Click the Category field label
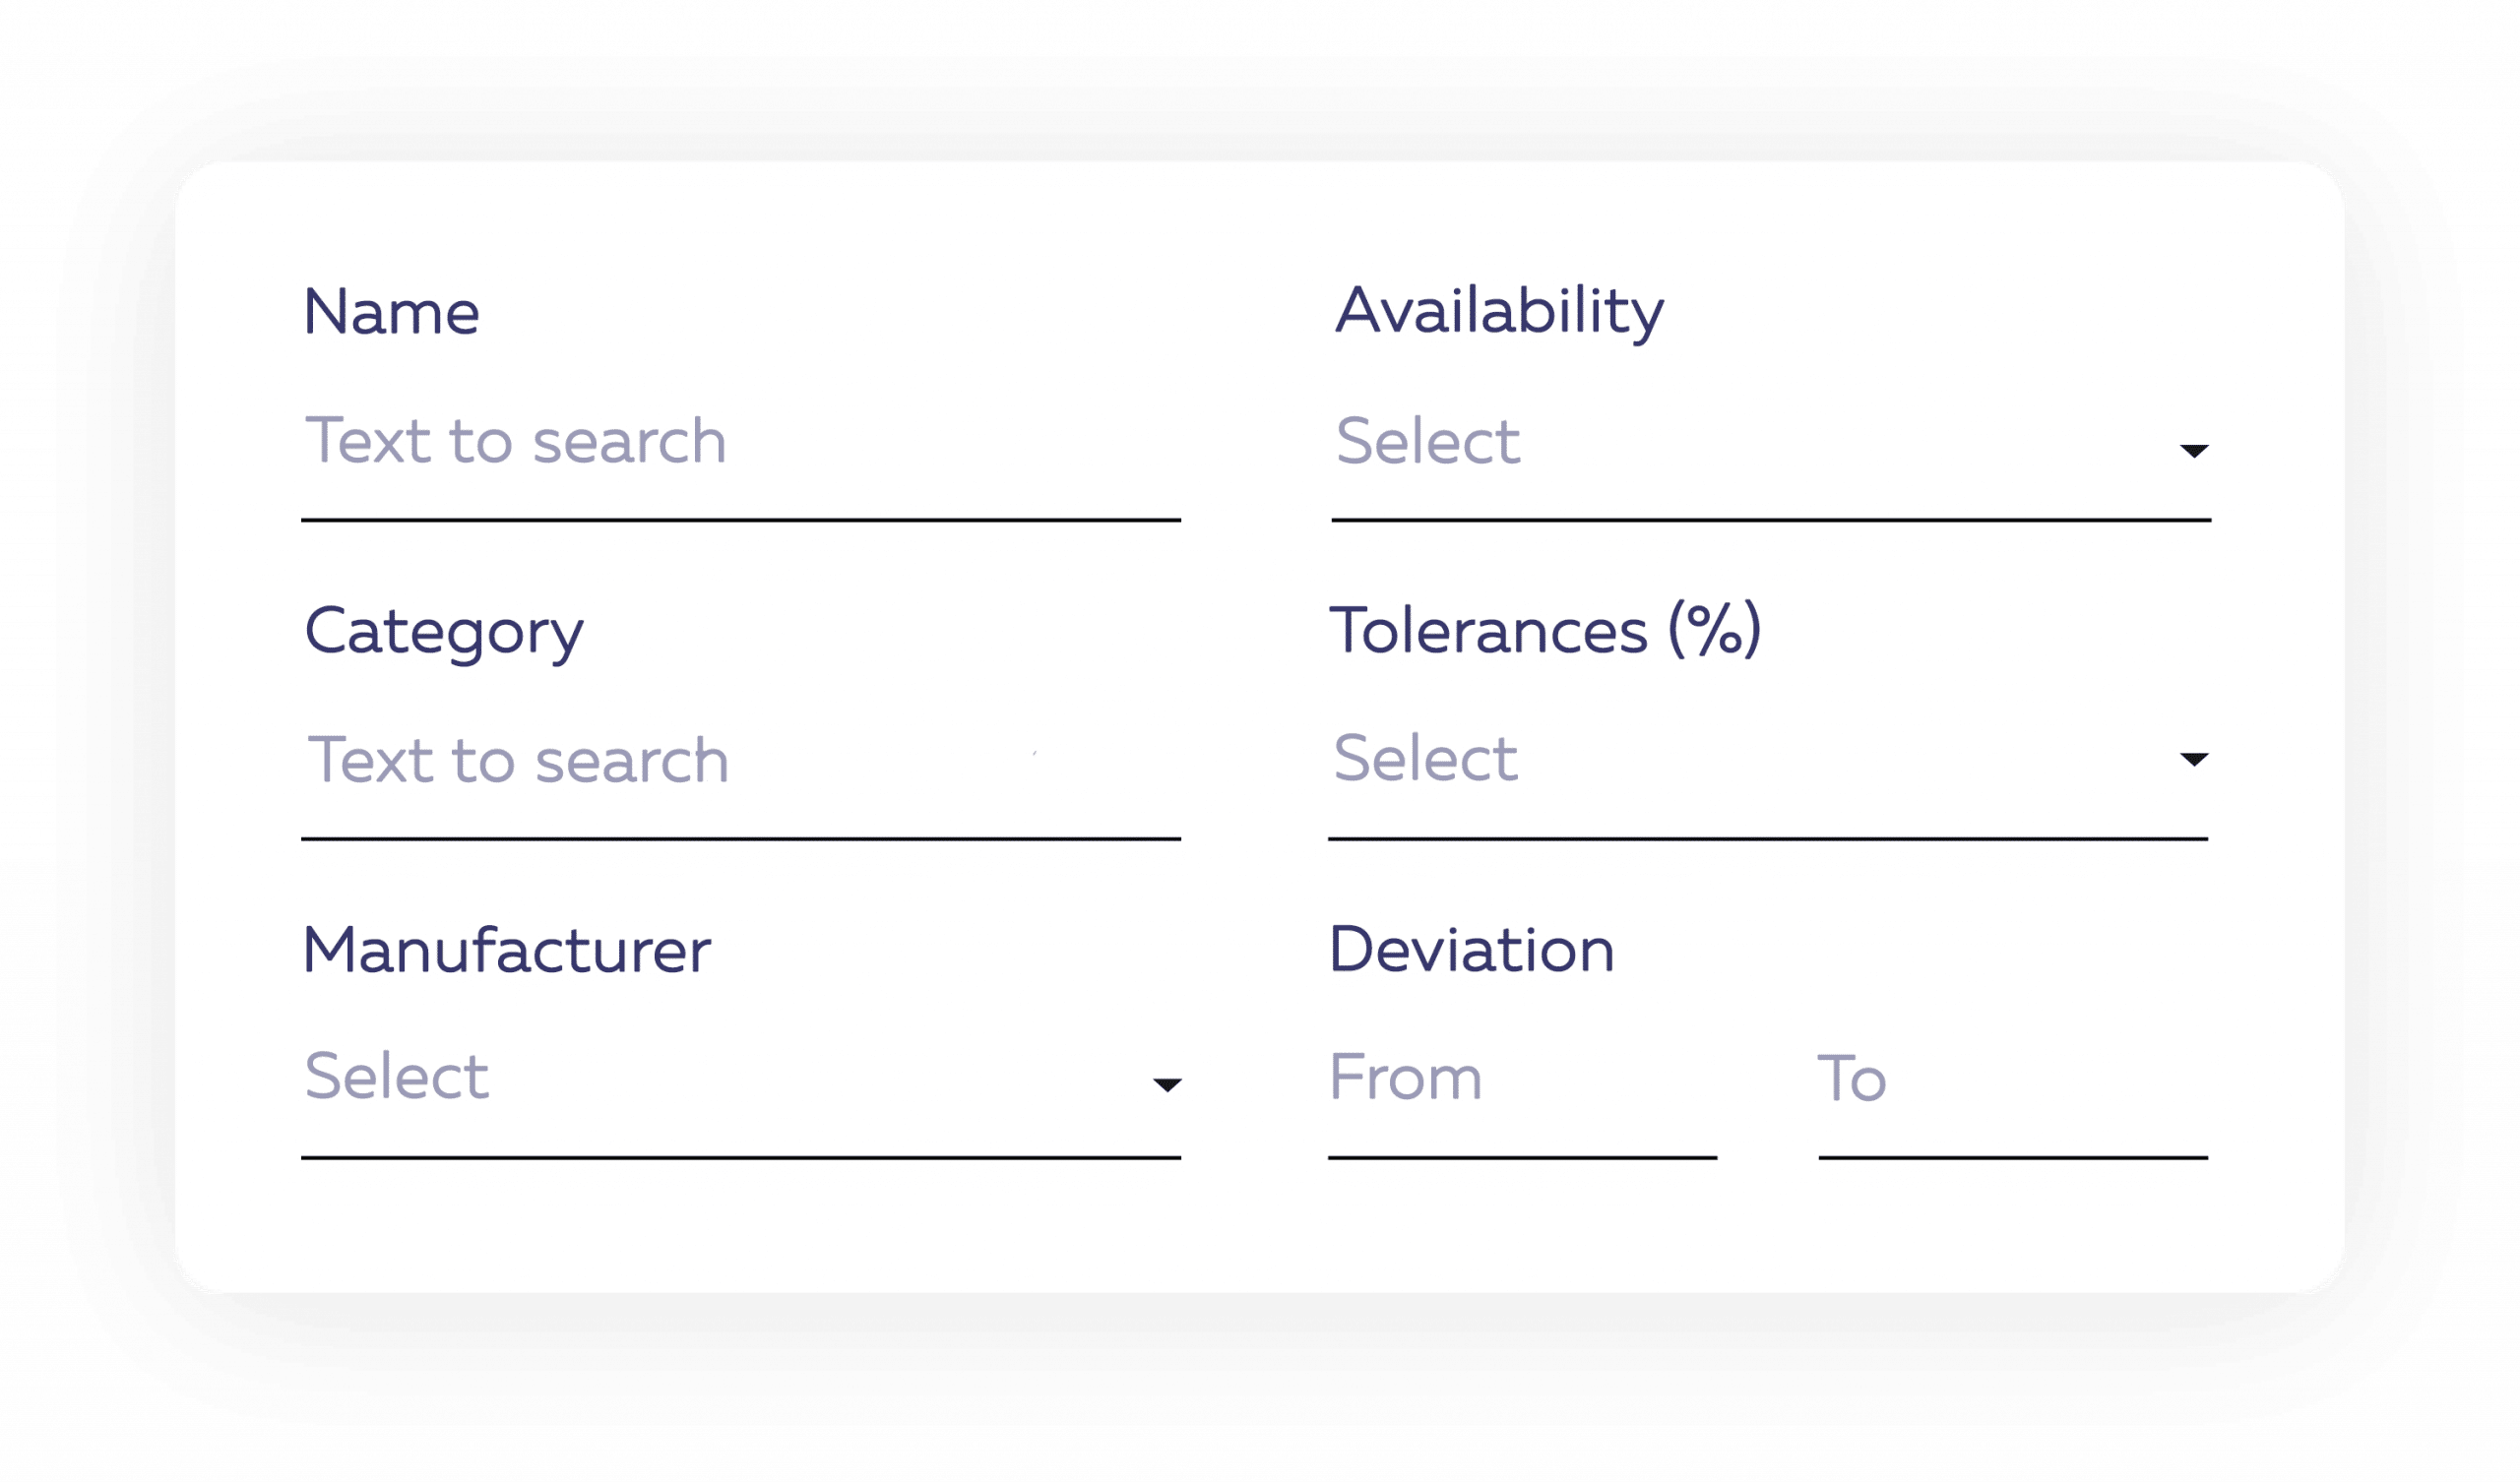2520x1482 pixels. pyautogui.click(x=443, y=632)
